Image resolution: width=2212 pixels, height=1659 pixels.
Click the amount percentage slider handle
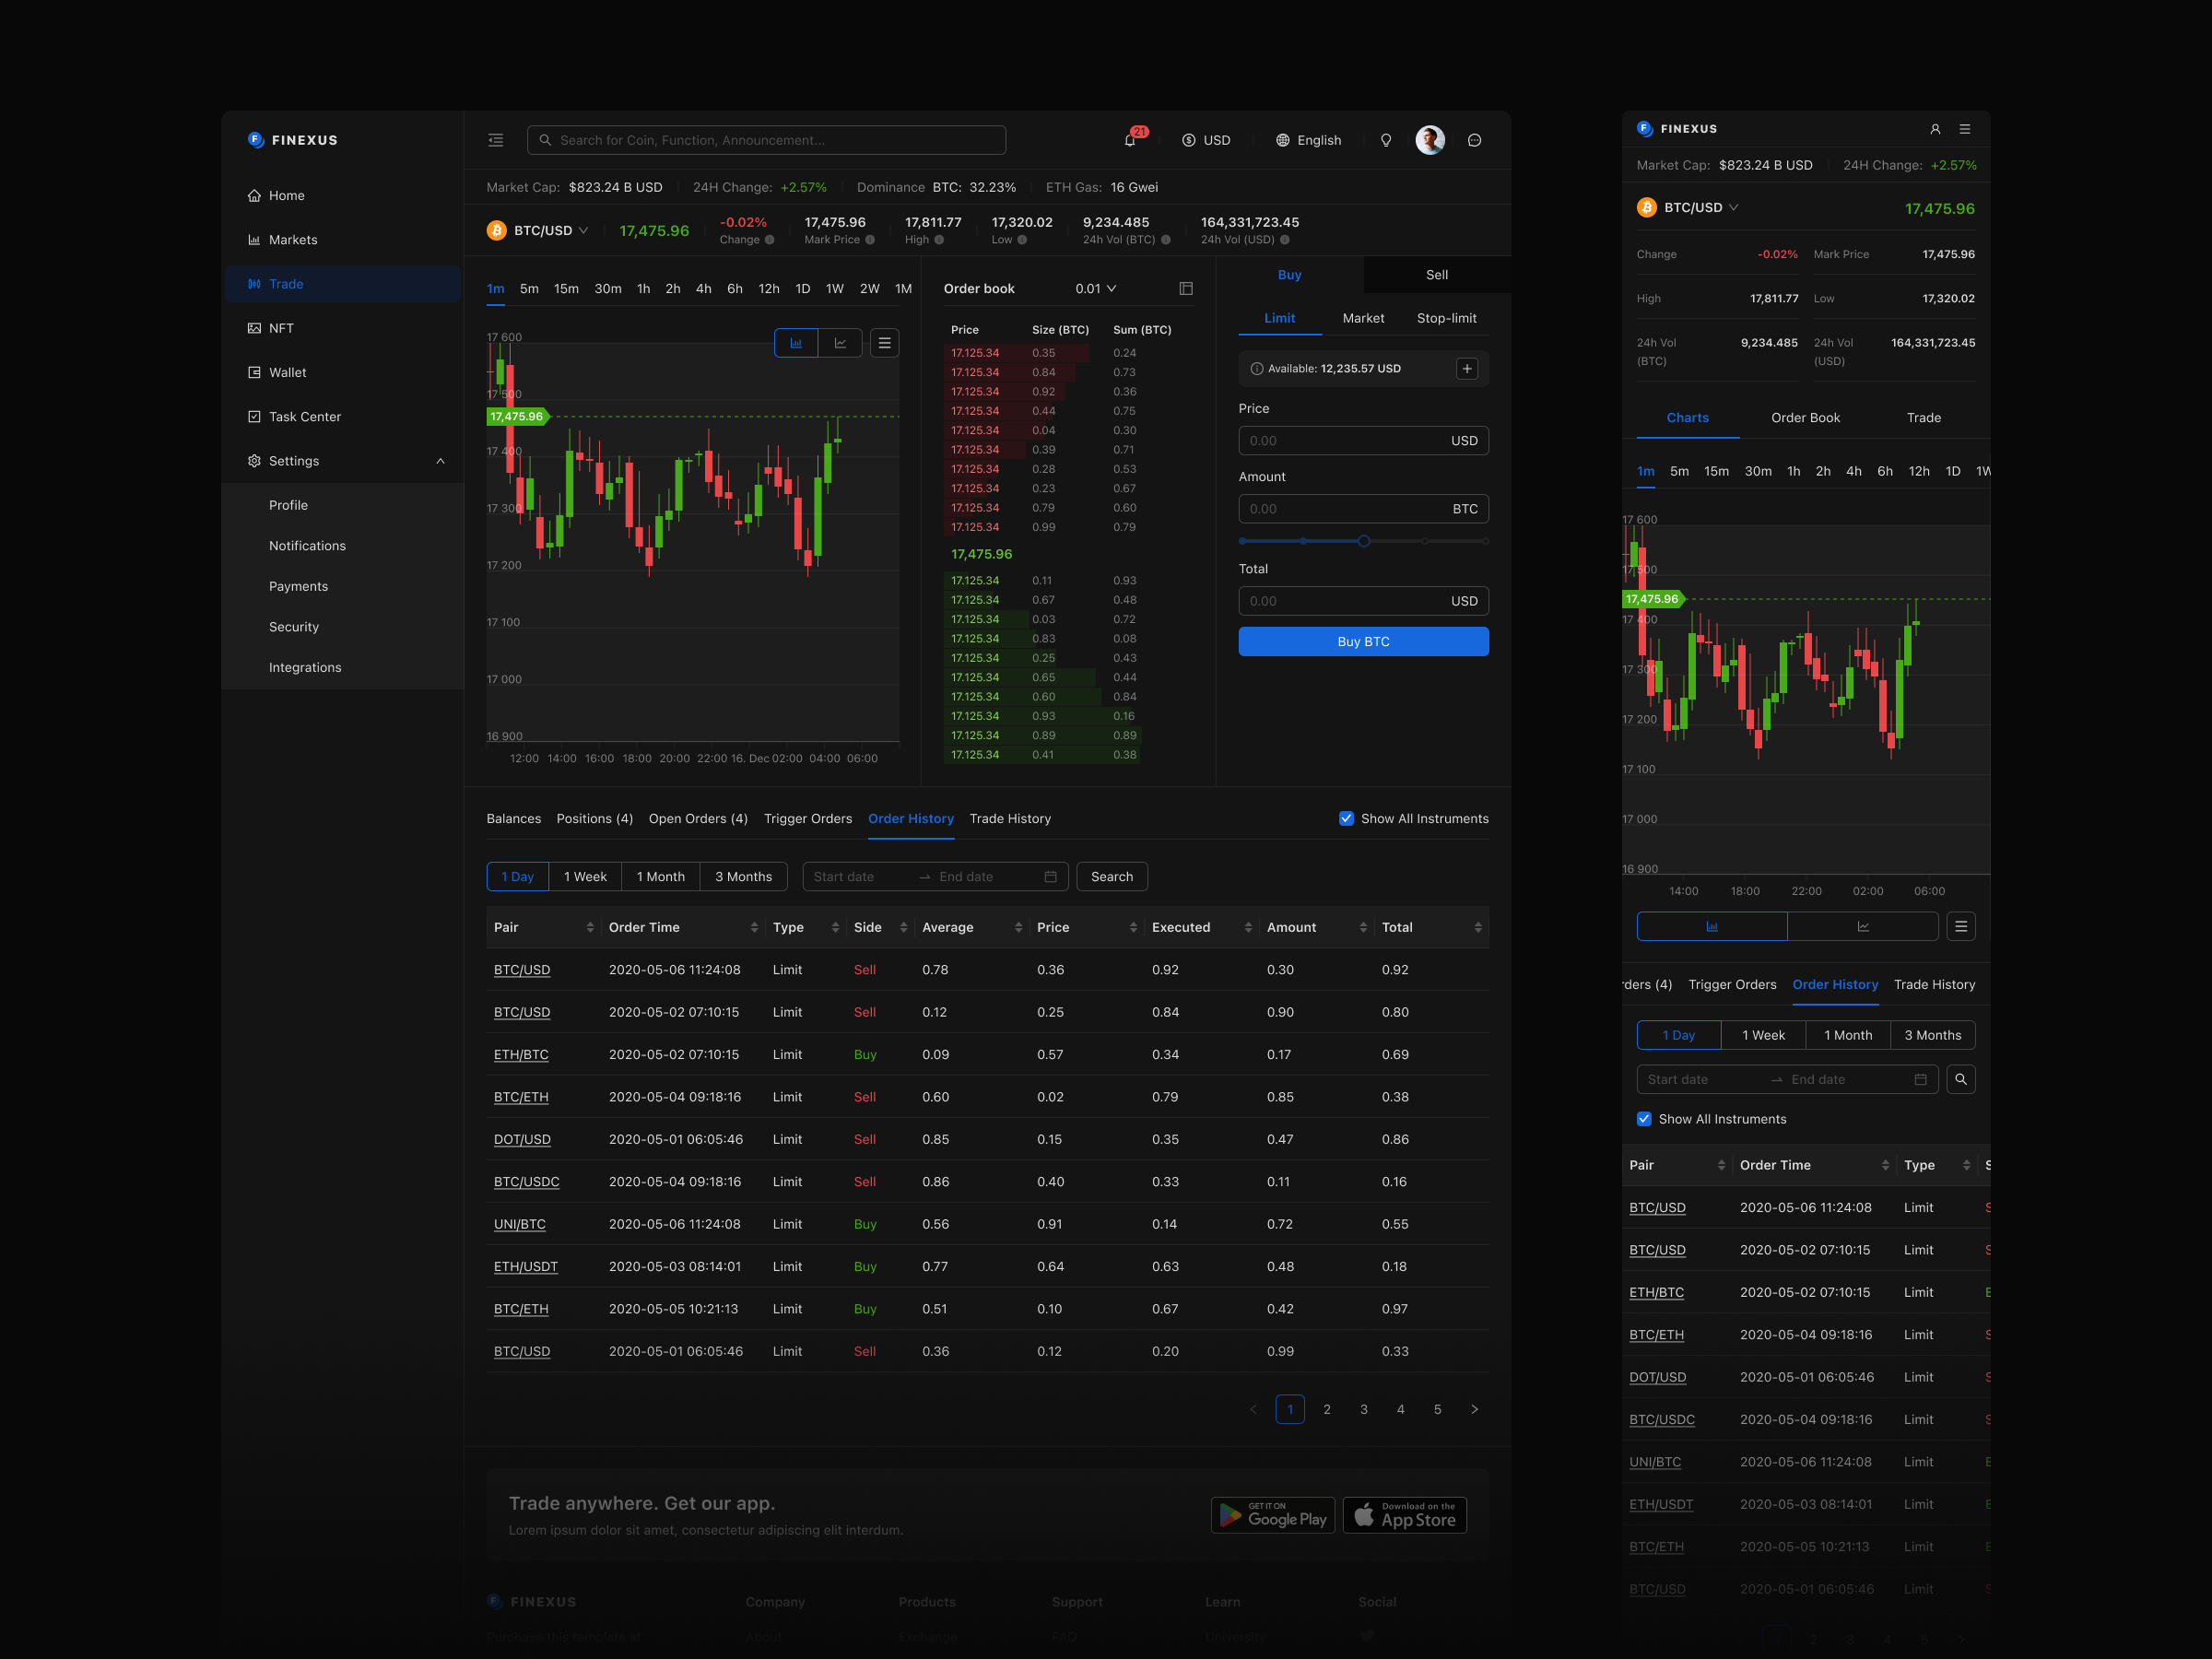[1363, 541]
